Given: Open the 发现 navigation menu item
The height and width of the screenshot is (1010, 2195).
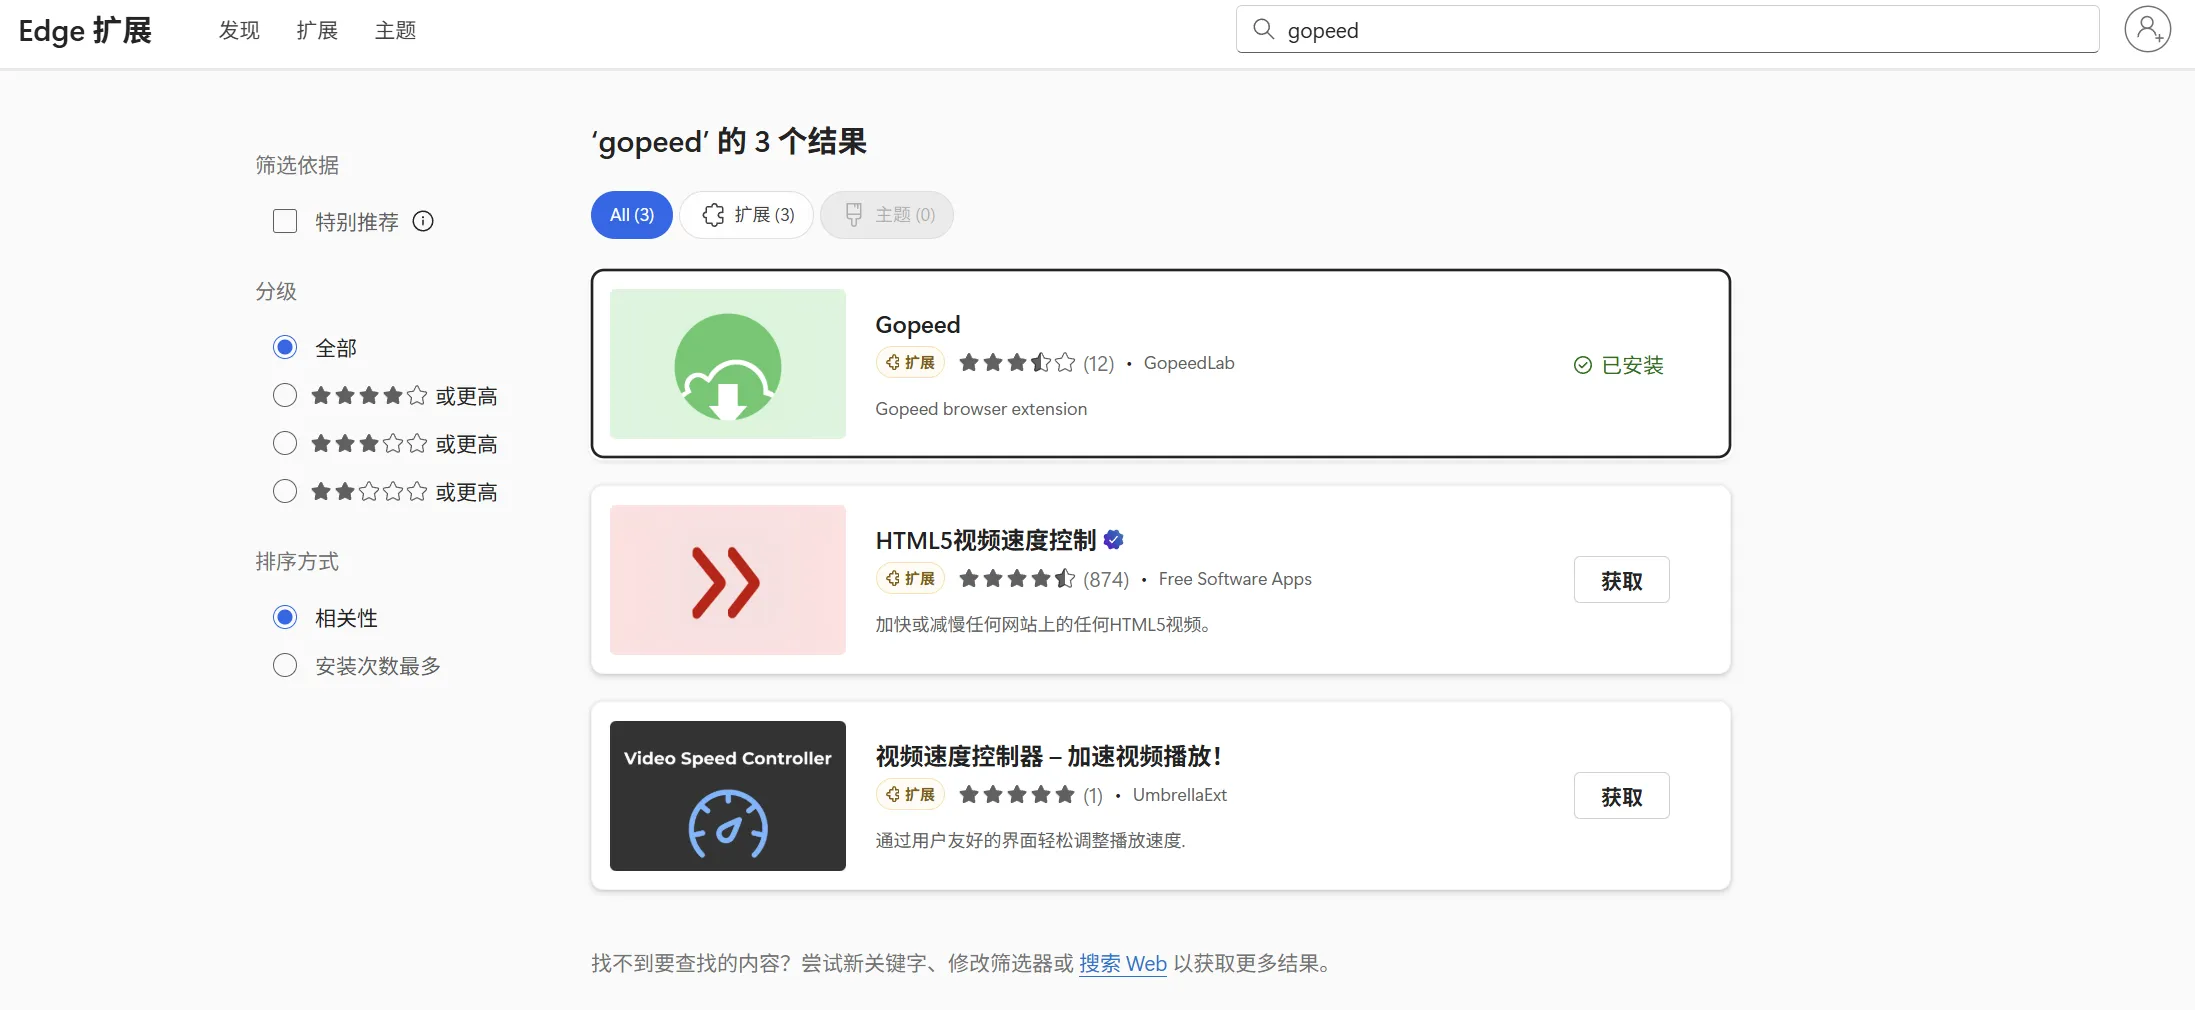Looking at the screenshot, I should tap(239, 30).
